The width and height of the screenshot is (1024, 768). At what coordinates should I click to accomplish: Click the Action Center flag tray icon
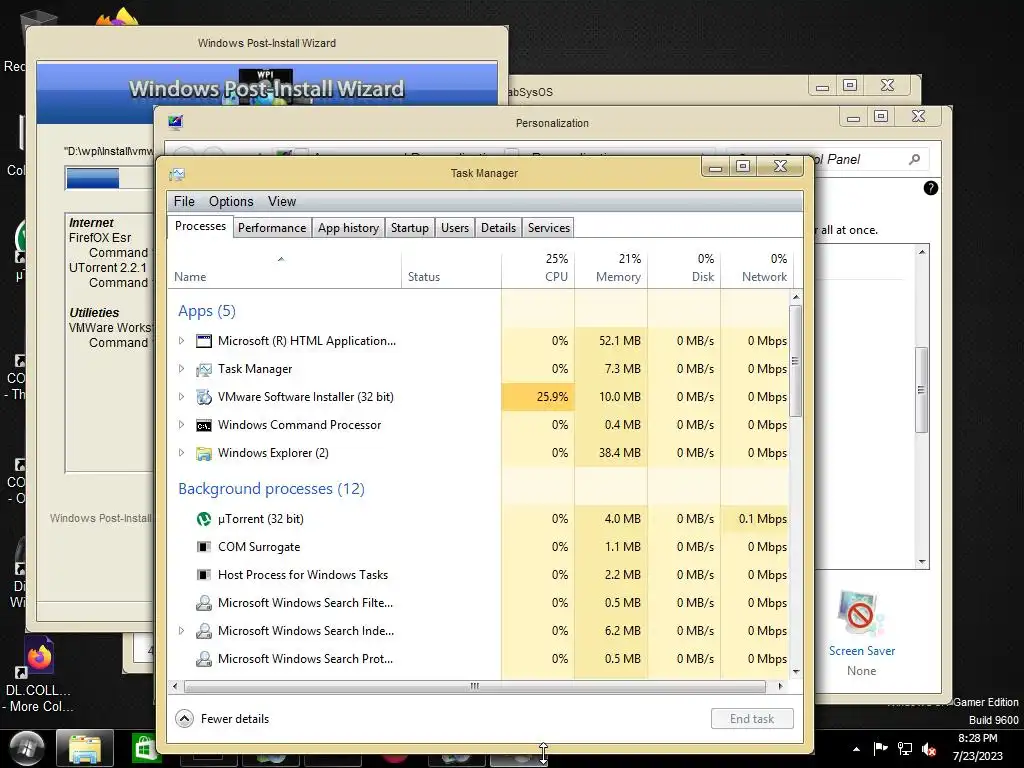point(880,749)
